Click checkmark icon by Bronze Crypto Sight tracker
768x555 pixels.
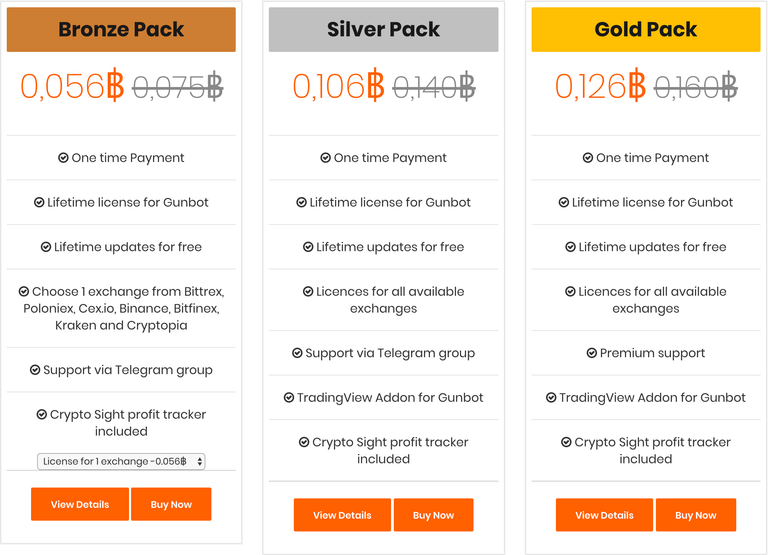click(42, 415)
